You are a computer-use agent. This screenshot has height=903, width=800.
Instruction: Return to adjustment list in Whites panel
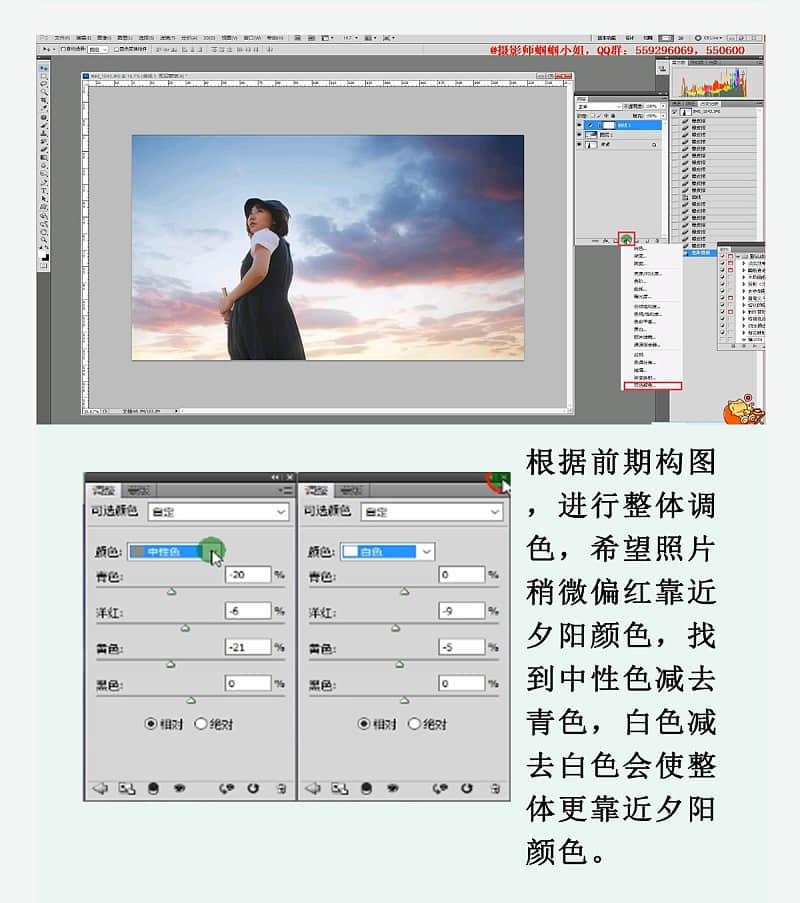313,788
